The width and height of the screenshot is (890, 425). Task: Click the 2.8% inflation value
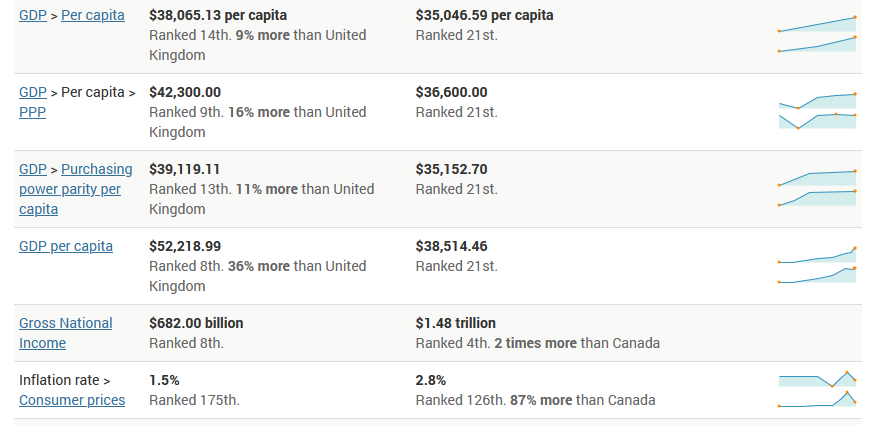coord(431,380)
